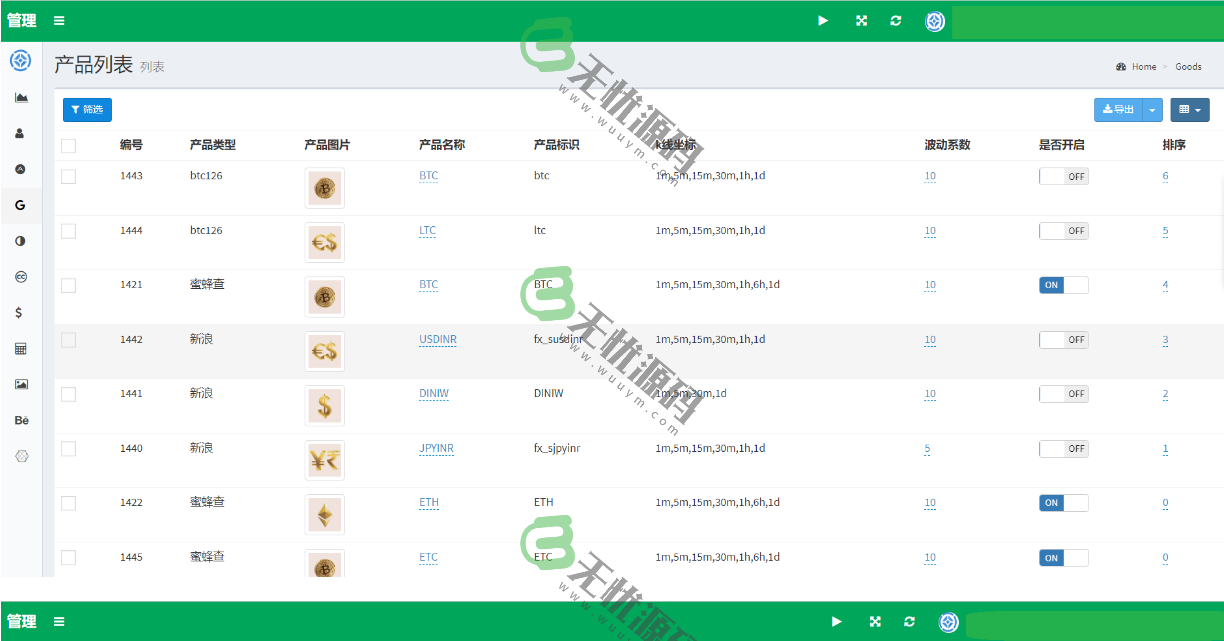Select the image gallery icon in sidebar
This screenshot has width=1224, height=641.
click(21, 384)
